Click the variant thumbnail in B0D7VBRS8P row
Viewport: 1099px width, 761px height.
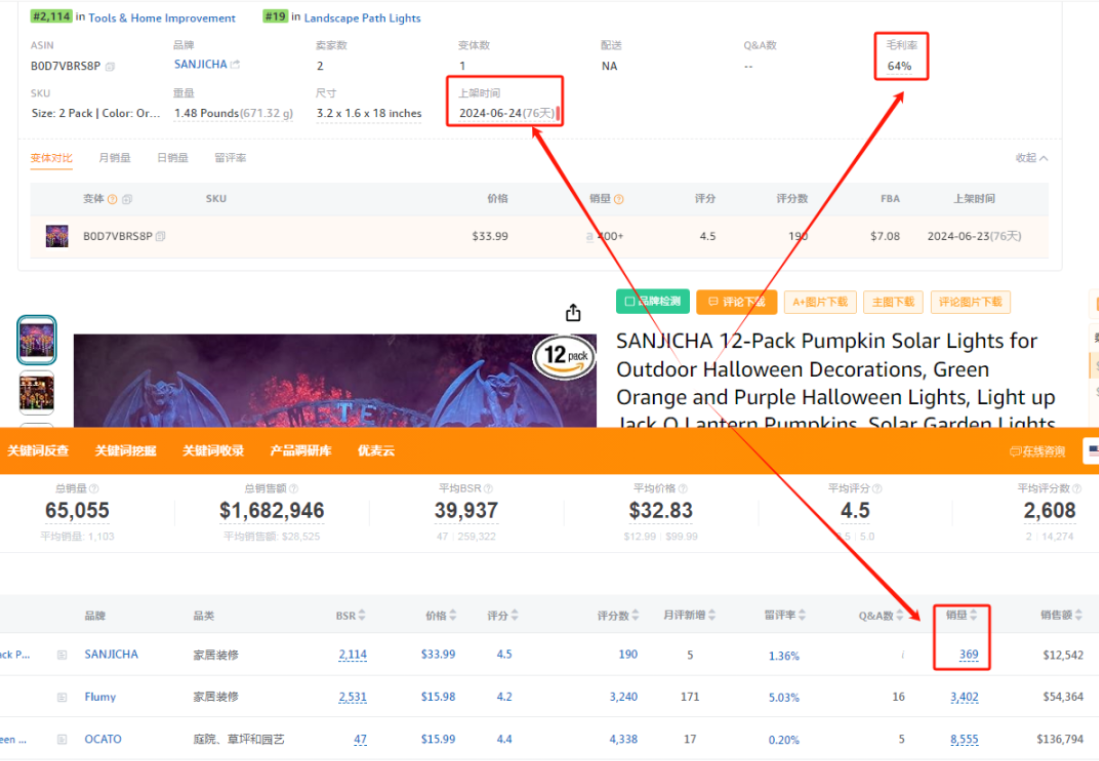click(x=57, y=236)
